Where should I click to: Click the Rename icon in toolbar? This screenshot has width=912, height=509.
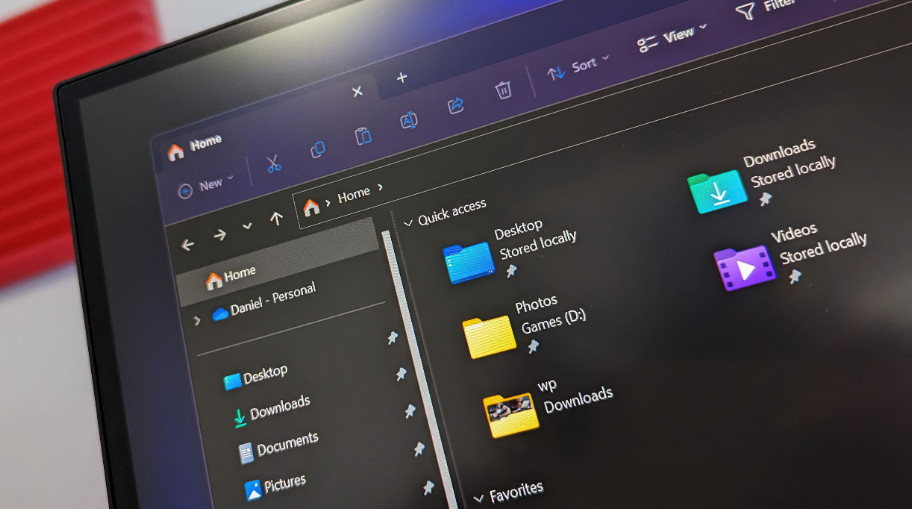[x=409, y=120]
